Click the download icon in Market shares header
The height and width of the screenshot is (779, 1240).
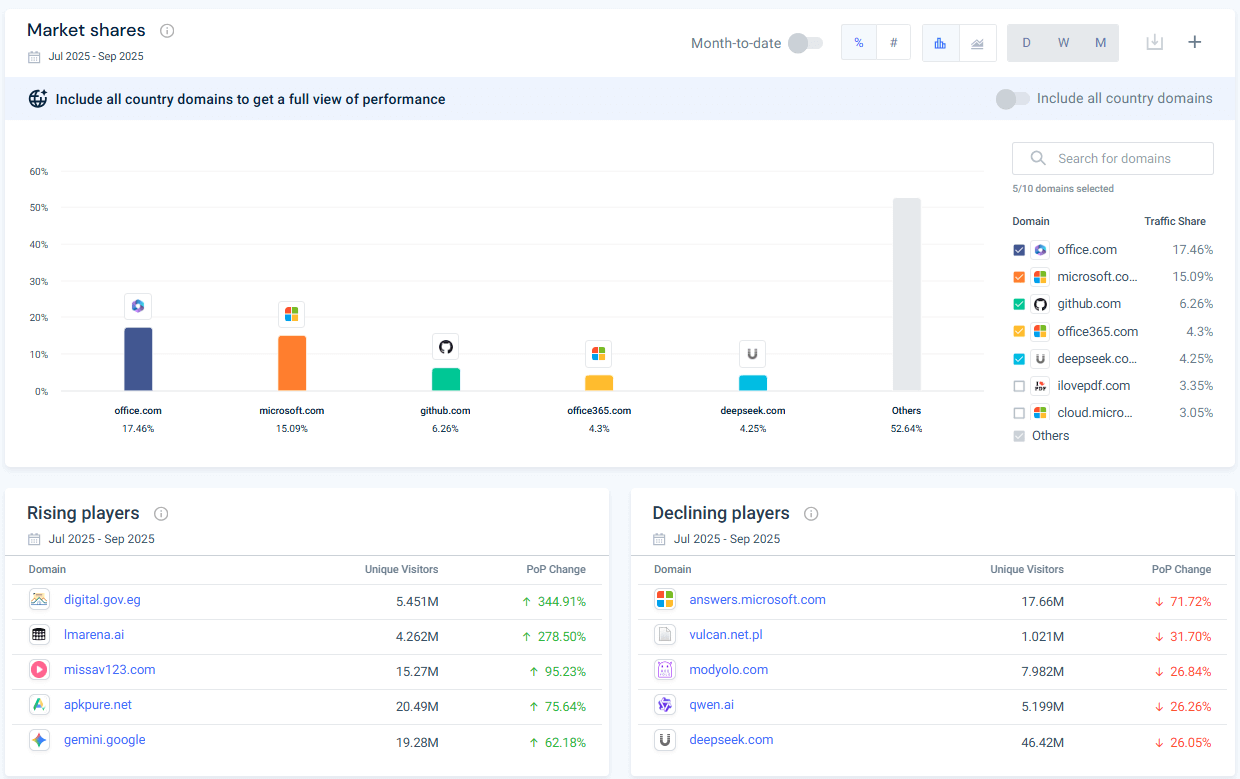1154,42
